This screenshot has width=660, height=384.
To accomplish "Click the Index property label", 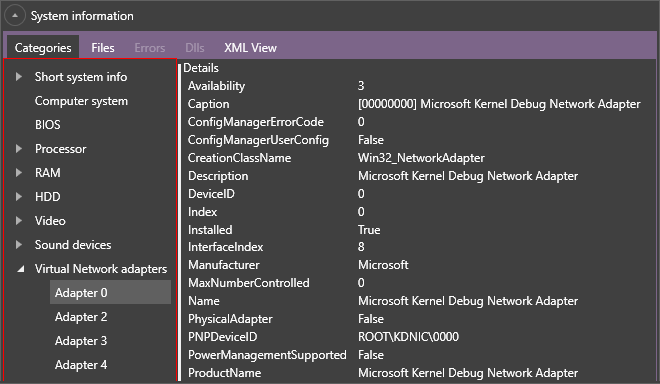I will [x=202, y=212].
